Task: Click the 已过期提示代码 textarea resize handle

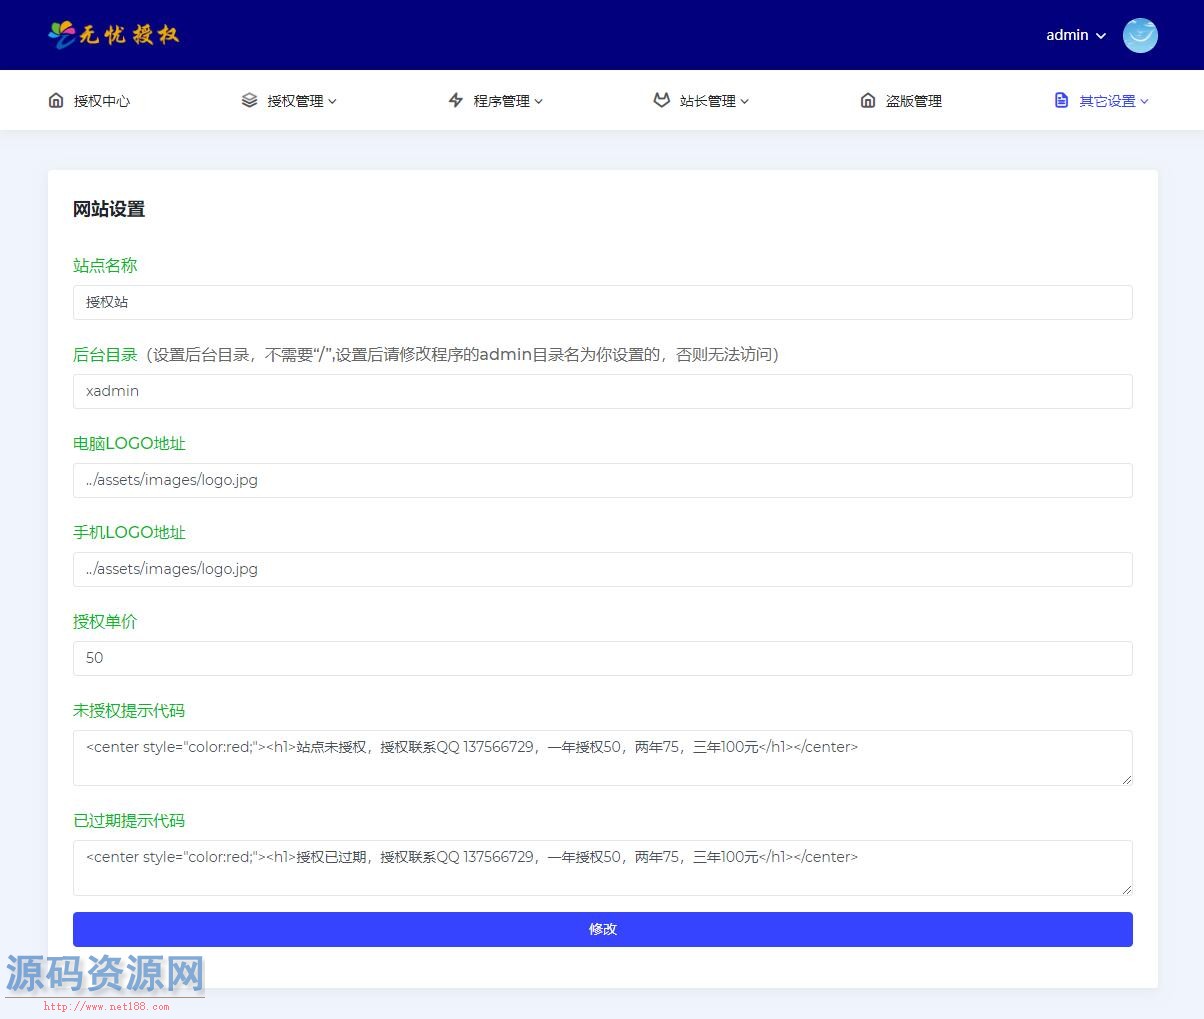Action: coord(1126,889)
